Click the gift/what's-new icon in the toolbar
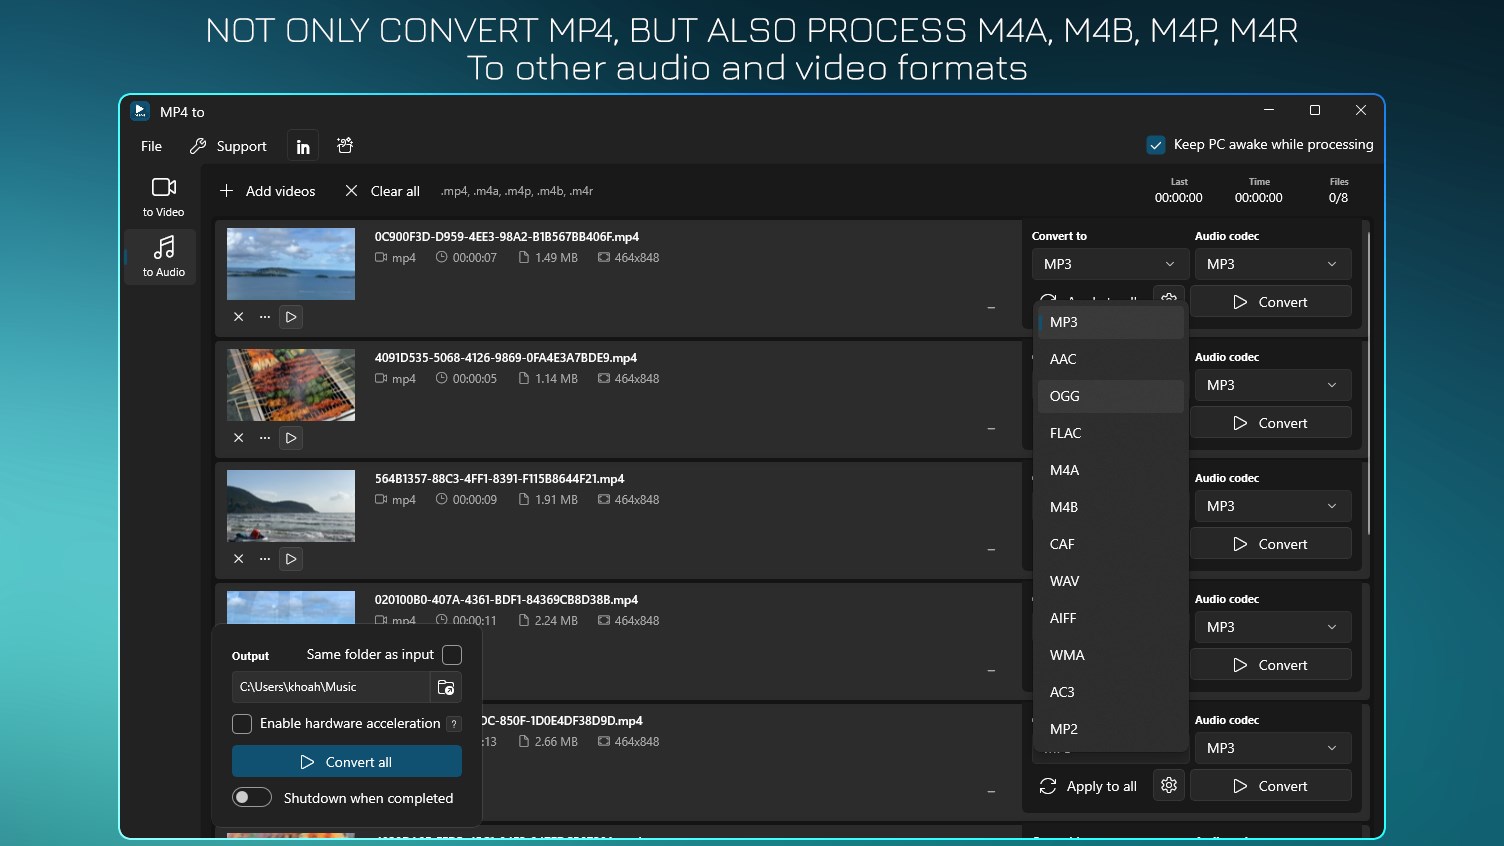 click(x=344, y=145)
